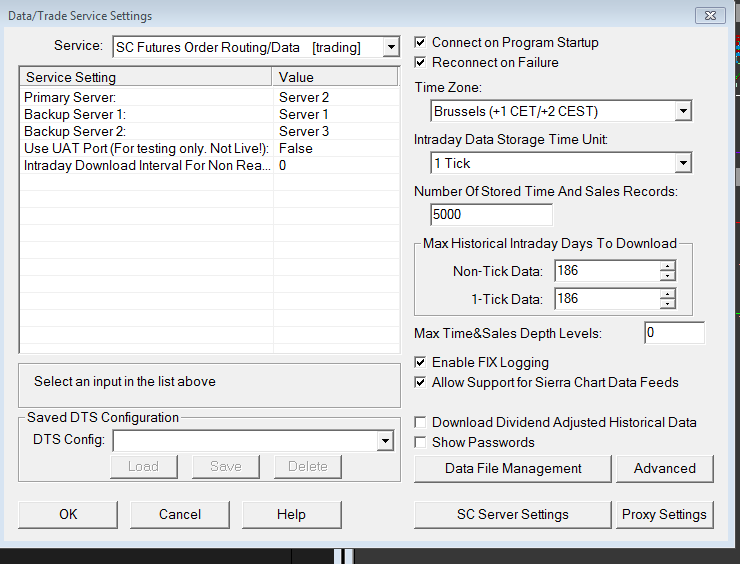Click the OK button

pyautogui.click(x=68, y=514)
